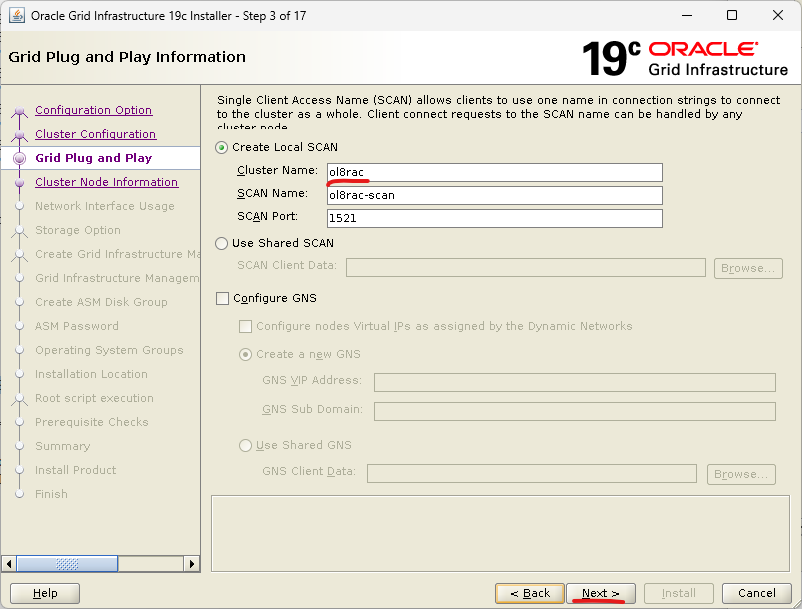Click the Operating System Groups step label

109,350
